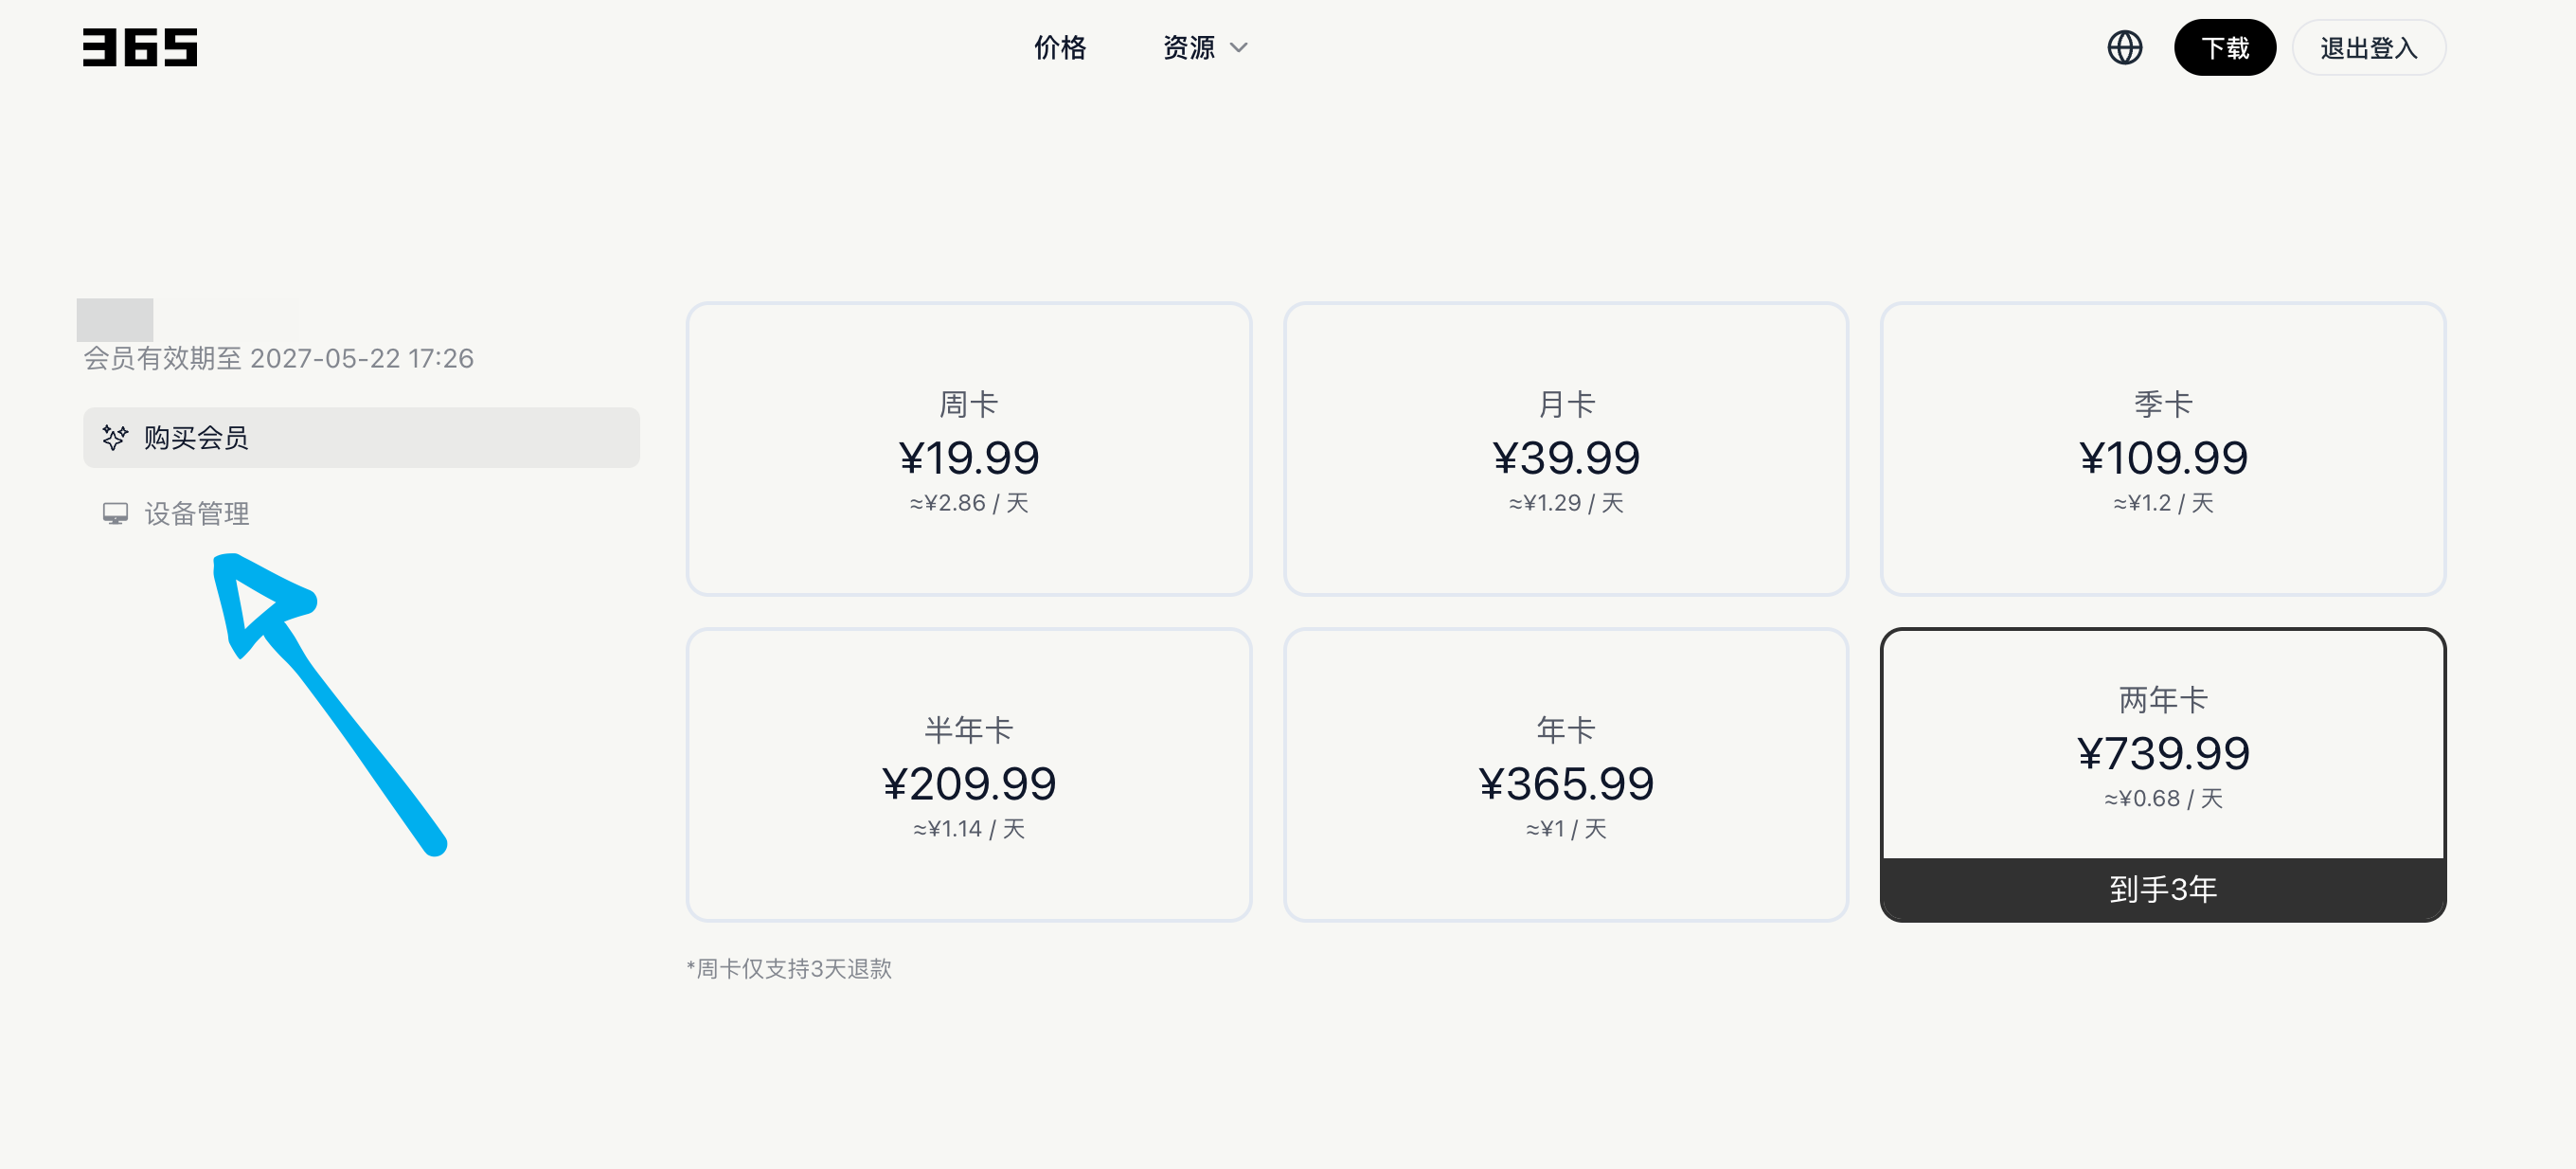Click the 到手3年 banner
The width and height of the screenshot is (2576, 1169).
point(2162,889)
